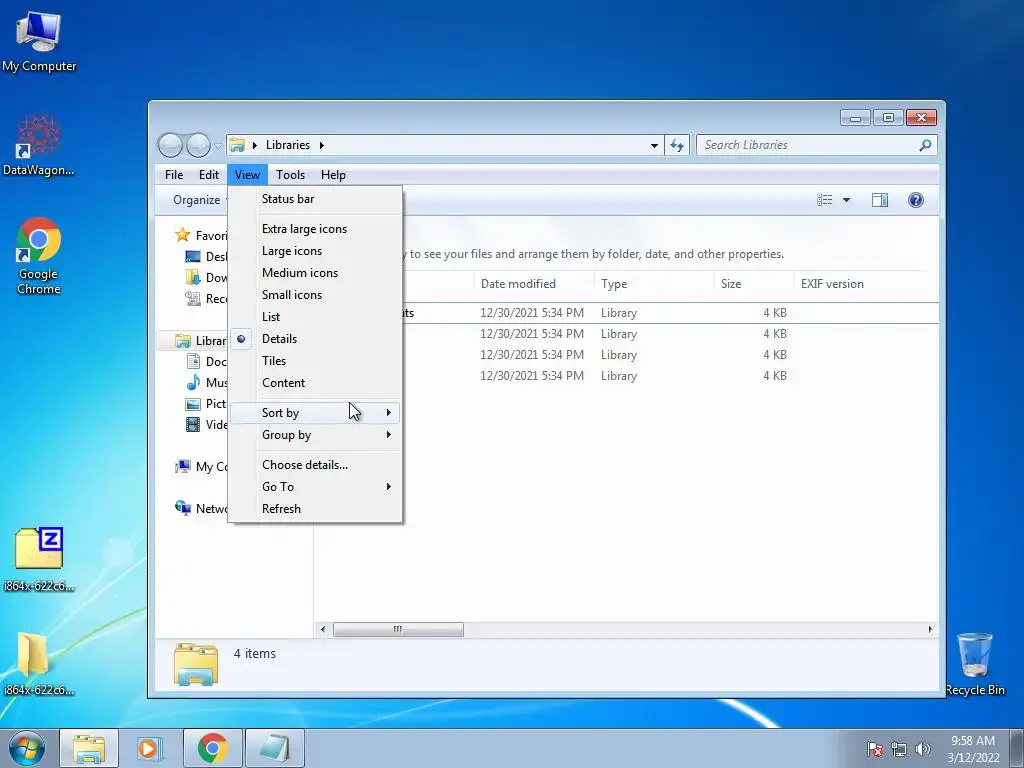Viewport: 1024px width, 768px height.
Task: Click the Libraries icon in address bar
Action: point(237,145)
